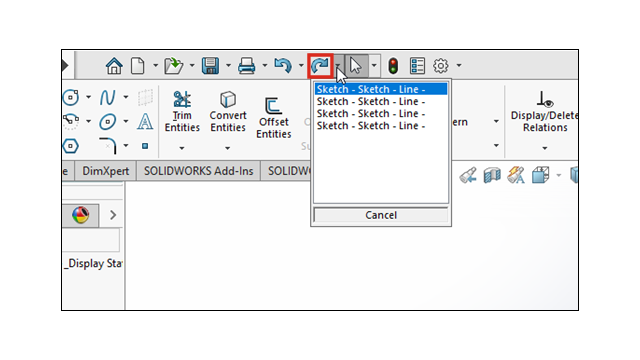Expand dropdown arrow under Trim Entities
This screenshot has height=360, width=640.
coord(182,148)
